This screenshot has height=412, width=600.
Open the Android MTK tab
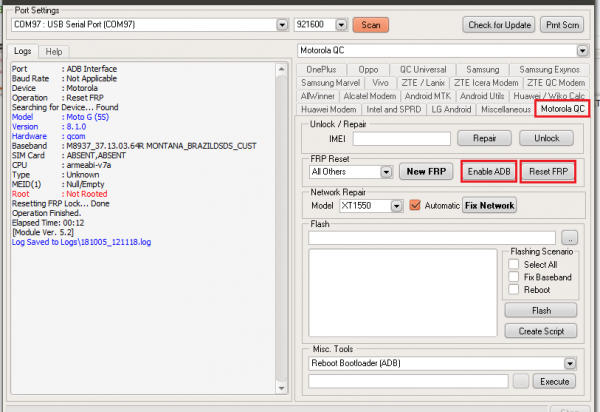coord(428,96)
